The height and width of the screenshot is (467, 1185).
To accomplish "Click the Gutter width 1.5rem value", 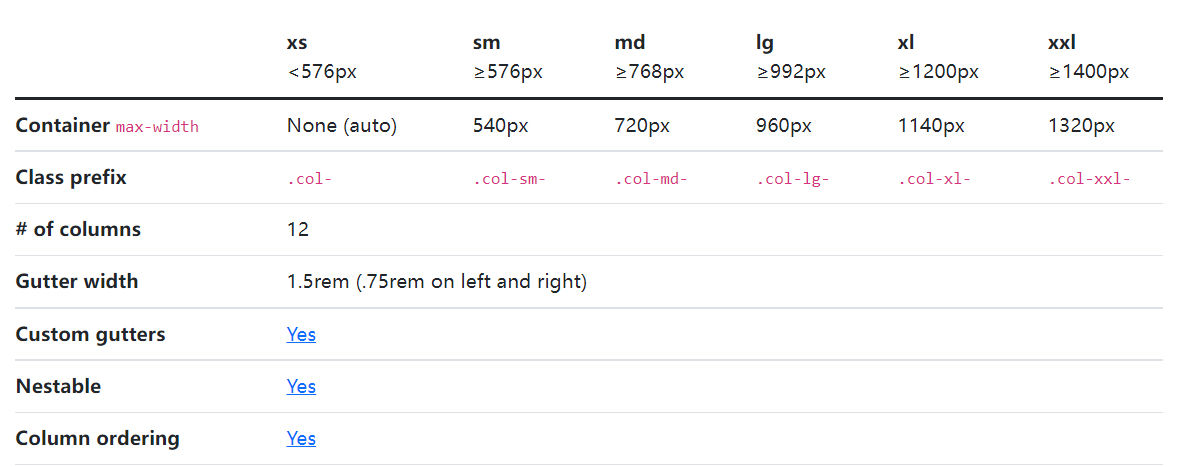I will tap(436, 282).
